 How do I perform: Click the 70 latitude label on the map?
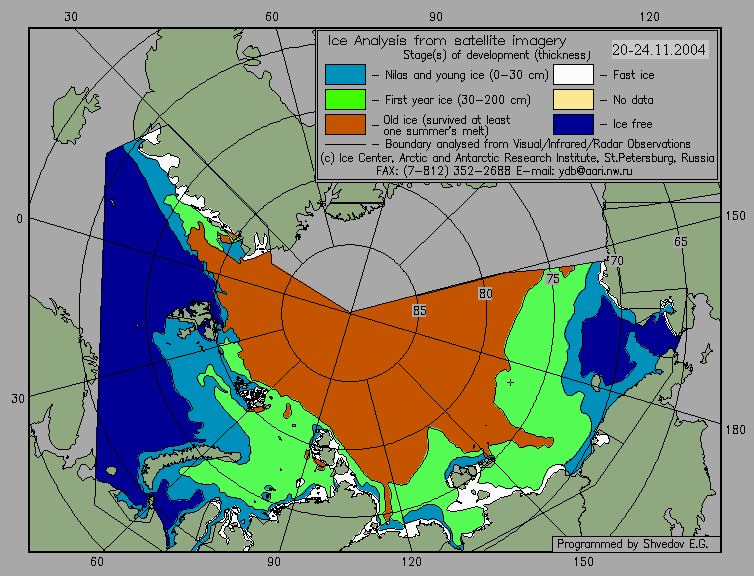tap(616, 261)
